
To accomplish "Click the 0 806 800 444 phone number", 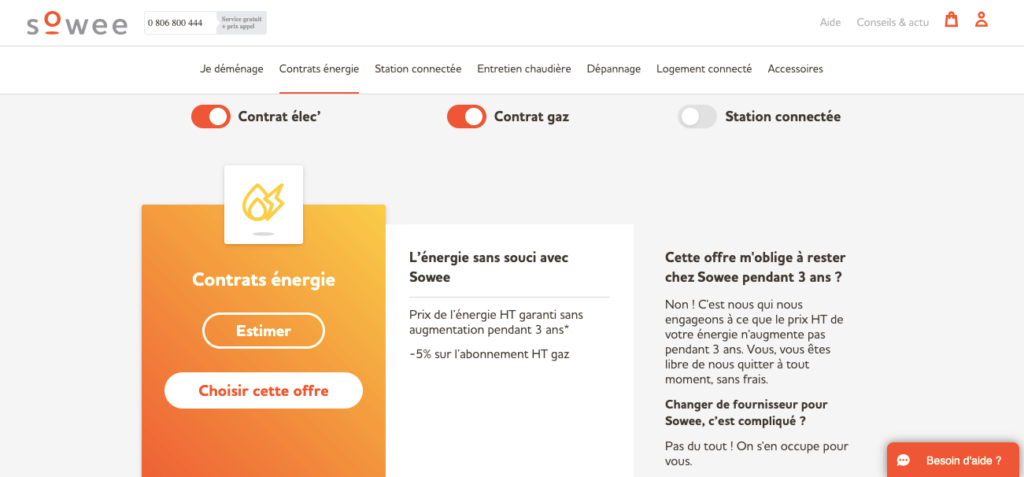I will click(x=175, y=23).
